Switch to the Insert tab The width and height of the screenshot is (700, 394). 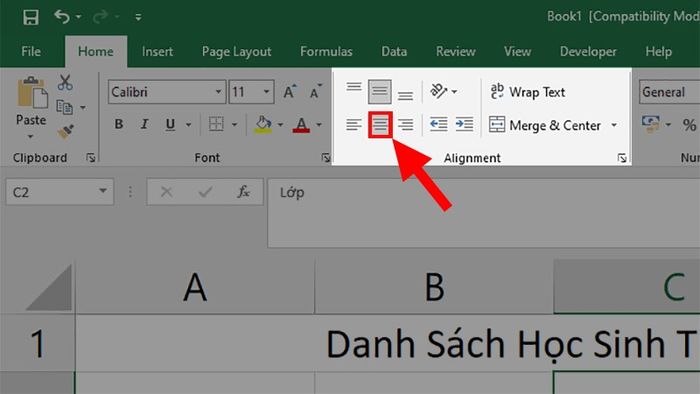157,52
